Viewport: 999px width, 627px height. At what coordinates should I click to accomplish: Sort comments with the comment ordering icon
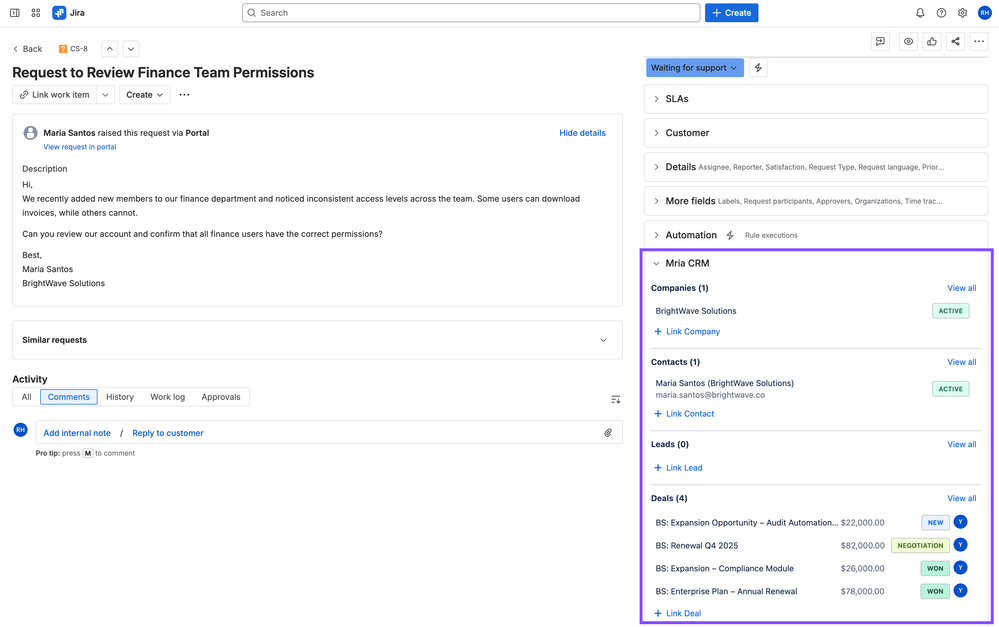coord(615,397)
